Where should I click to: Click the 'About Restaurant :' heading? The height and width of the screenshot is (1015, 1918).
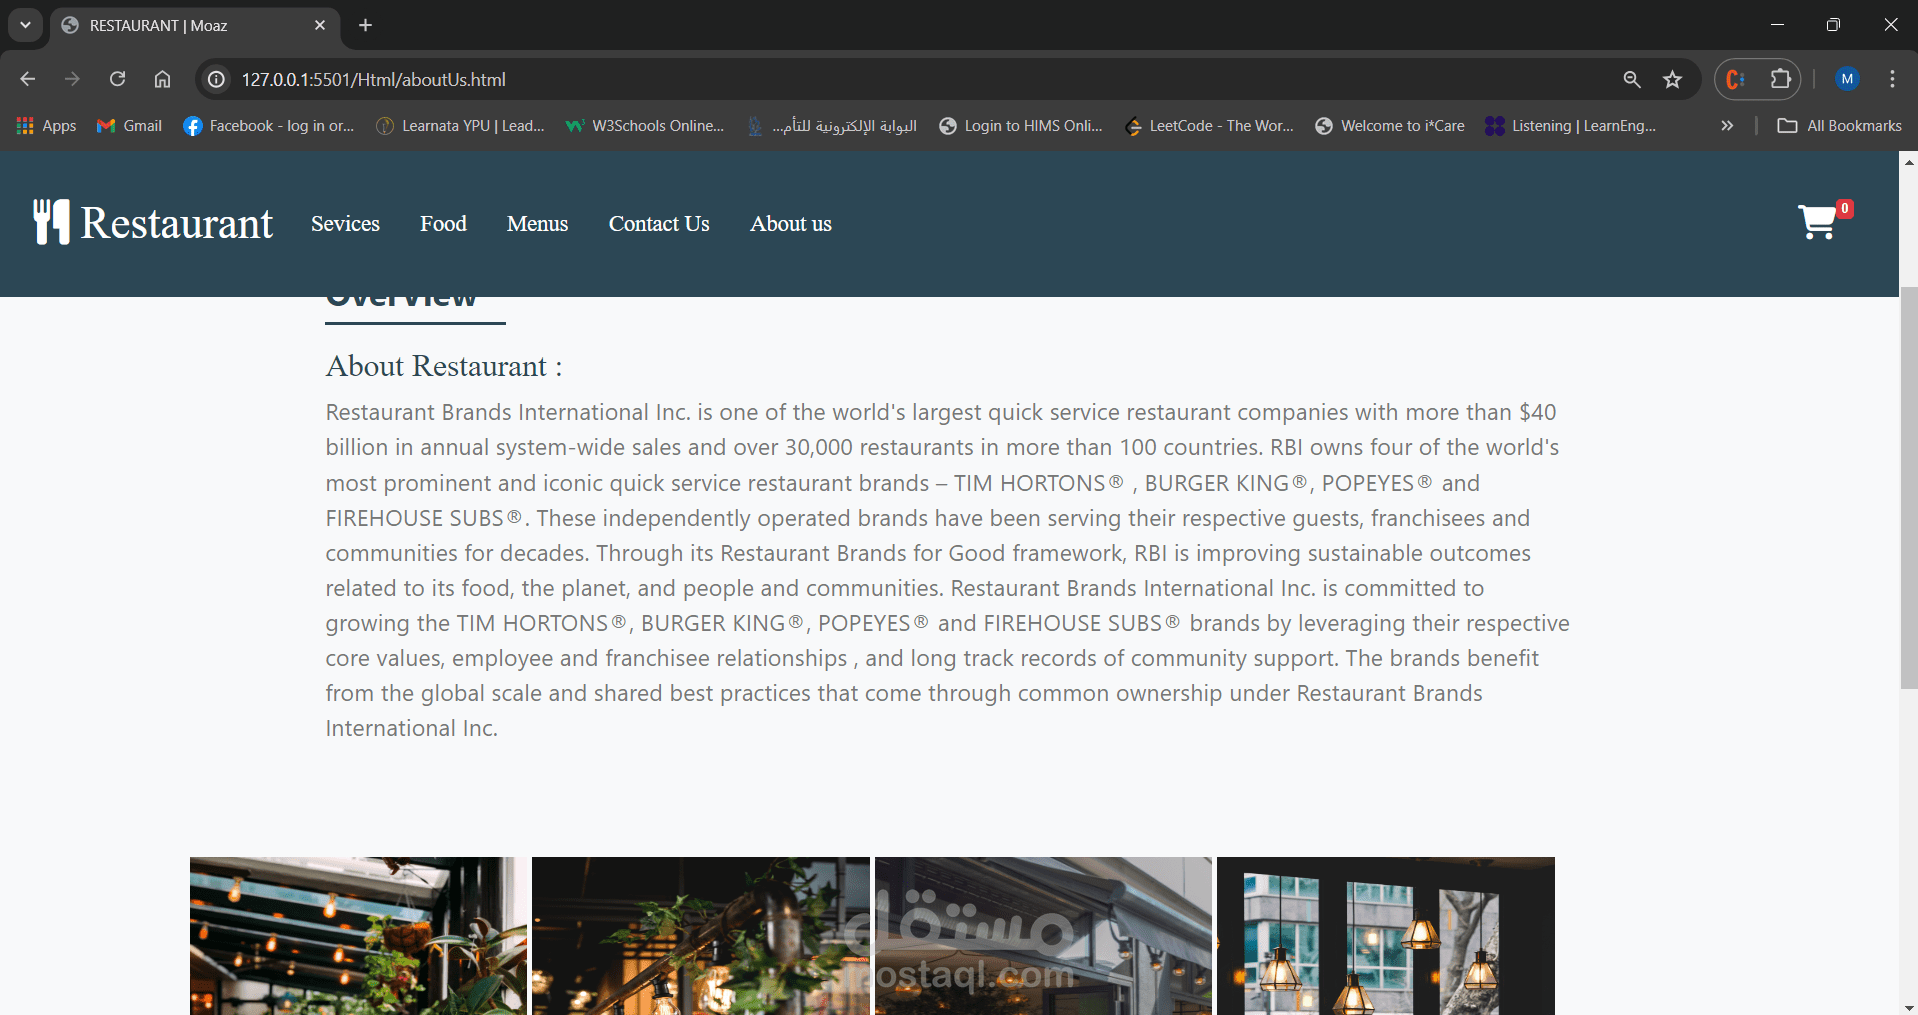[444, 366]
